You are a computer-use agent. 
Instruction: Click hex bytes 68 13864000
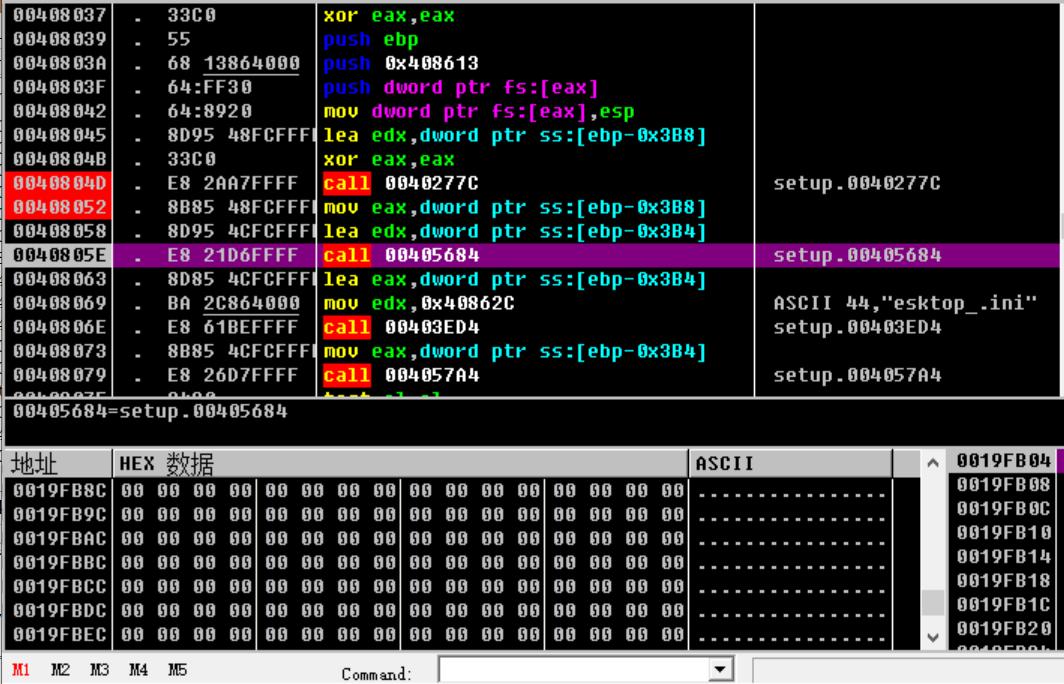(x=233, y=63)
